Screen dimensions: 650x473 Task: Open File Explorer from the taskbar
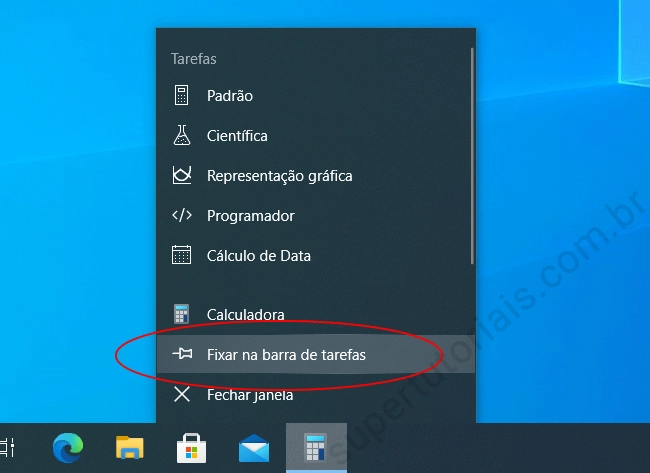[x=130, y=448]
